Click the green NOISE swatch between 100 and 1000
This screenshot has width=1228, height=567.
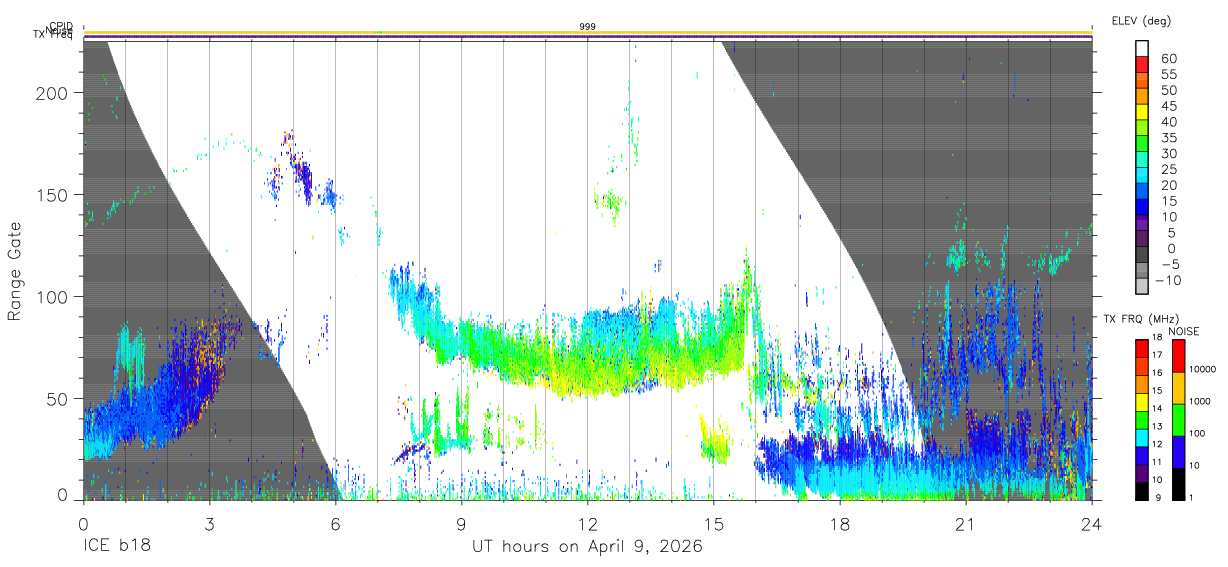pyautogui.click(x=1179, y=420)
